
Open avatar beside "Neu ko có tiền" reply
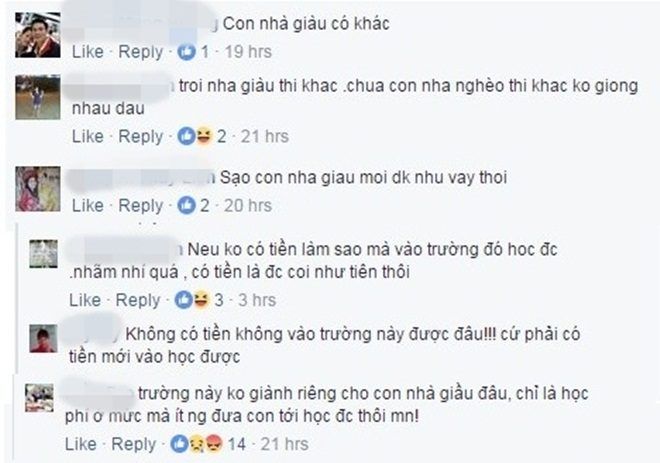pyautogui.click(x=42, y=253)
